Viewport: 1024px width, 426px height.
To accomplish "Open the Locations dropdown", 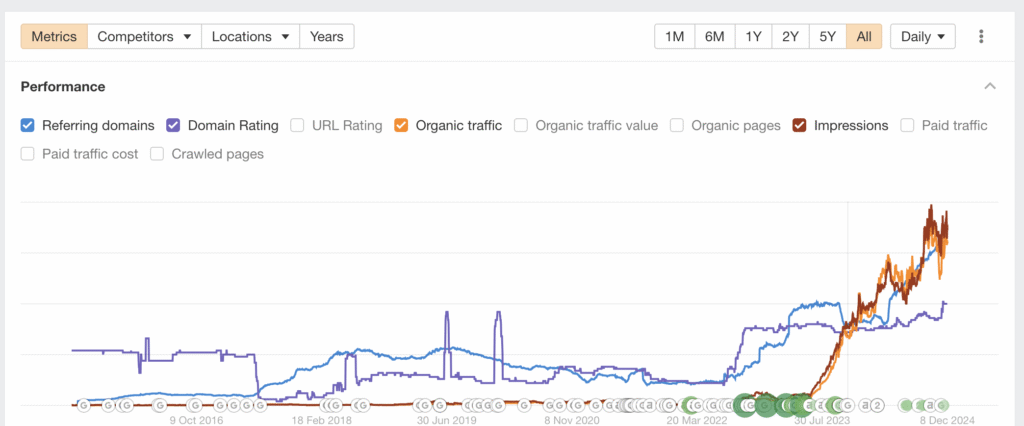I will tap(250, 37).
